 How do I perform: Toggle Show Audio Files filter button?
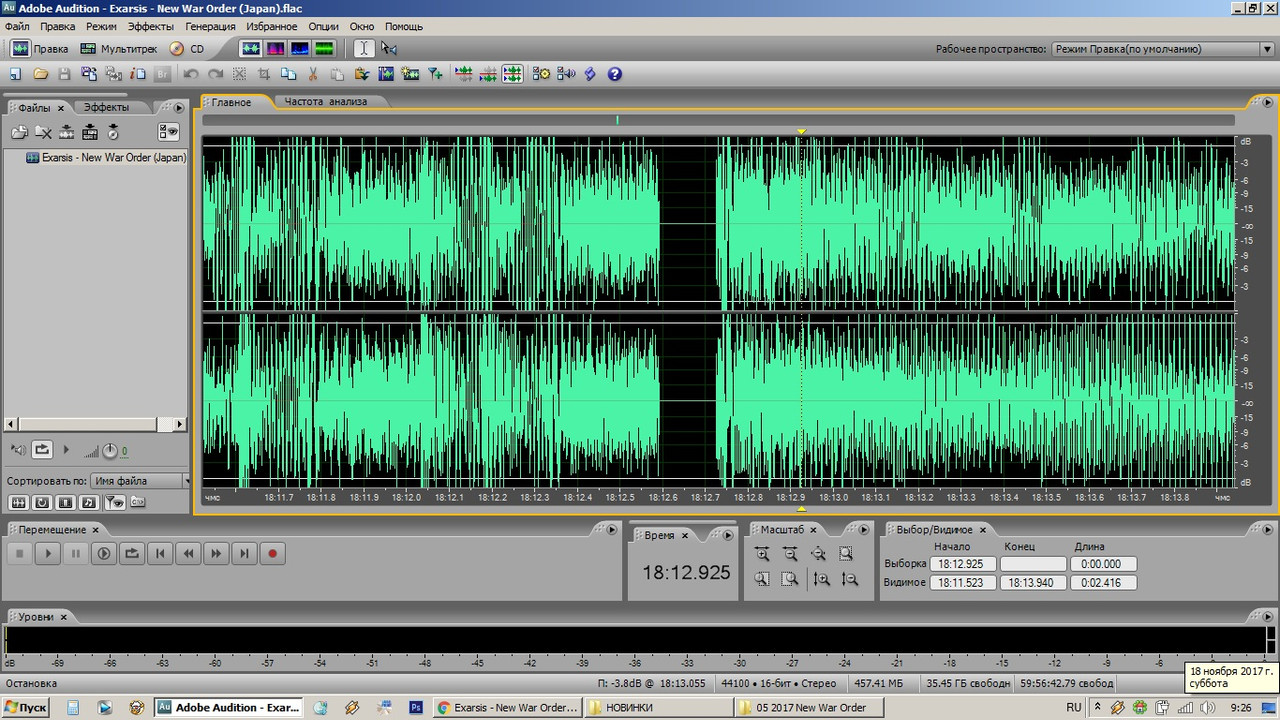pyautogui.click(x=18, y=502)
